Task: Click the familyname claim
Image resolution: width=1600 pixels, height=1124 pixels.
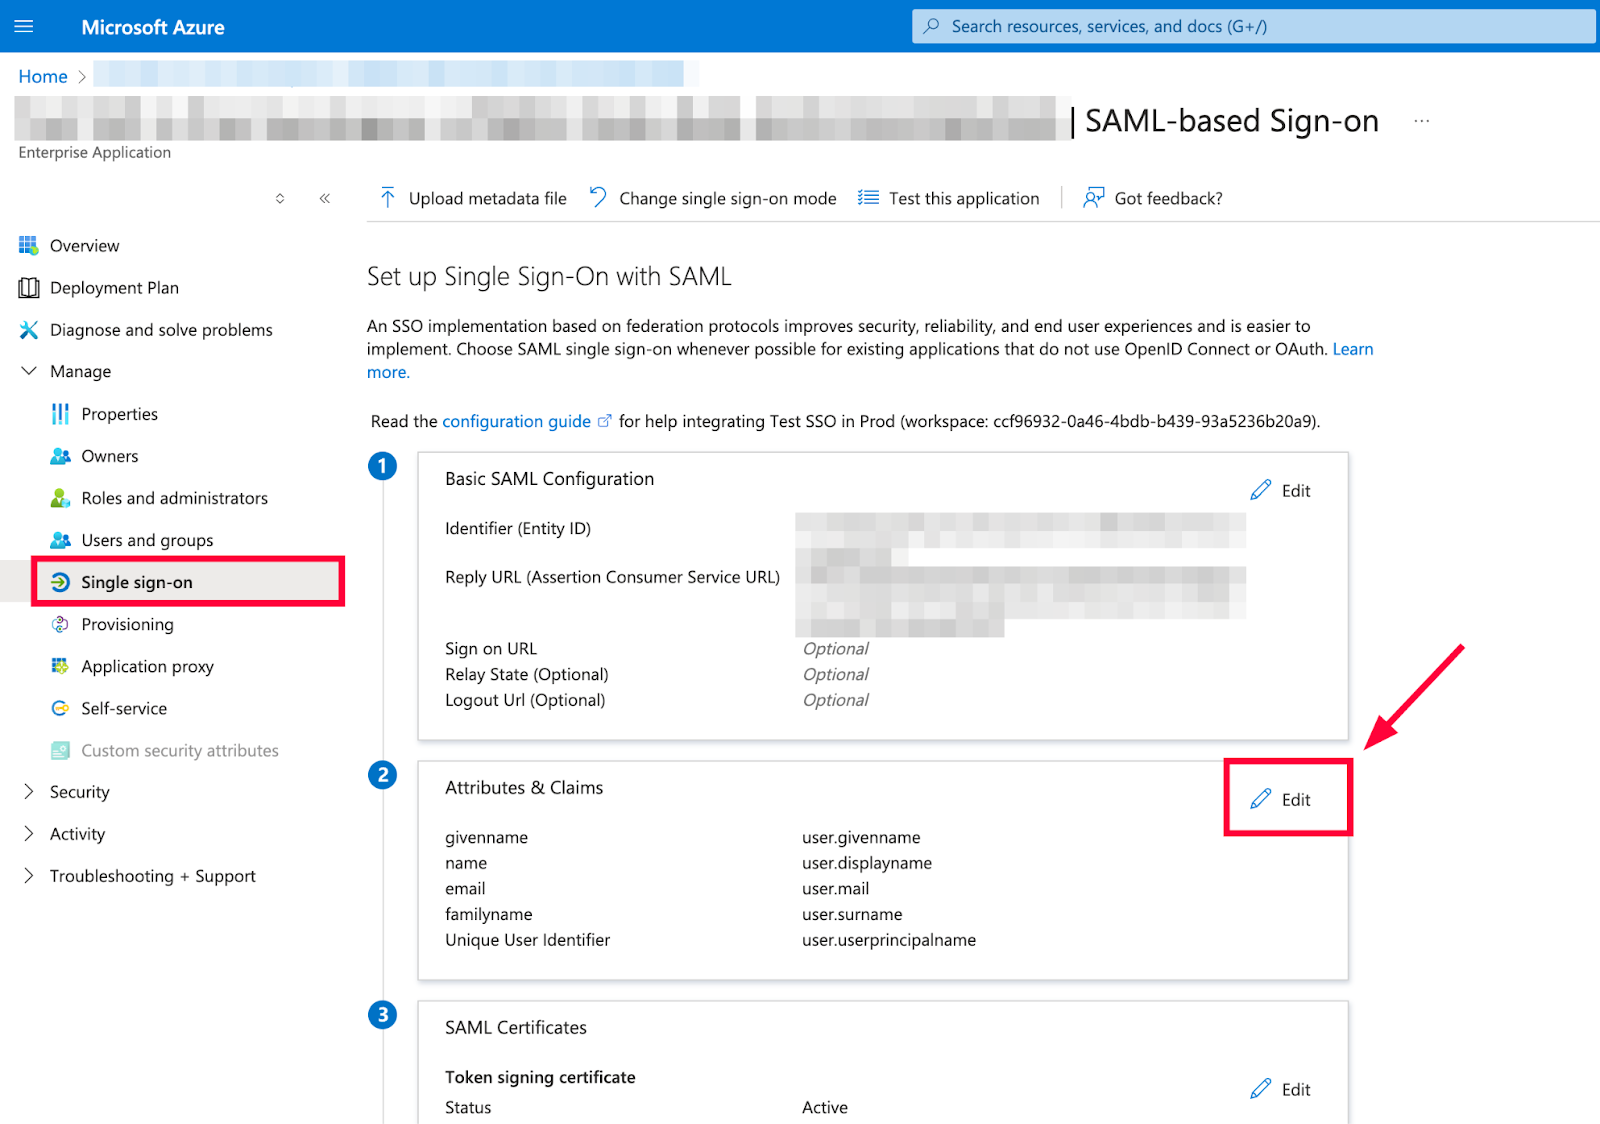Action: (488, 914)
